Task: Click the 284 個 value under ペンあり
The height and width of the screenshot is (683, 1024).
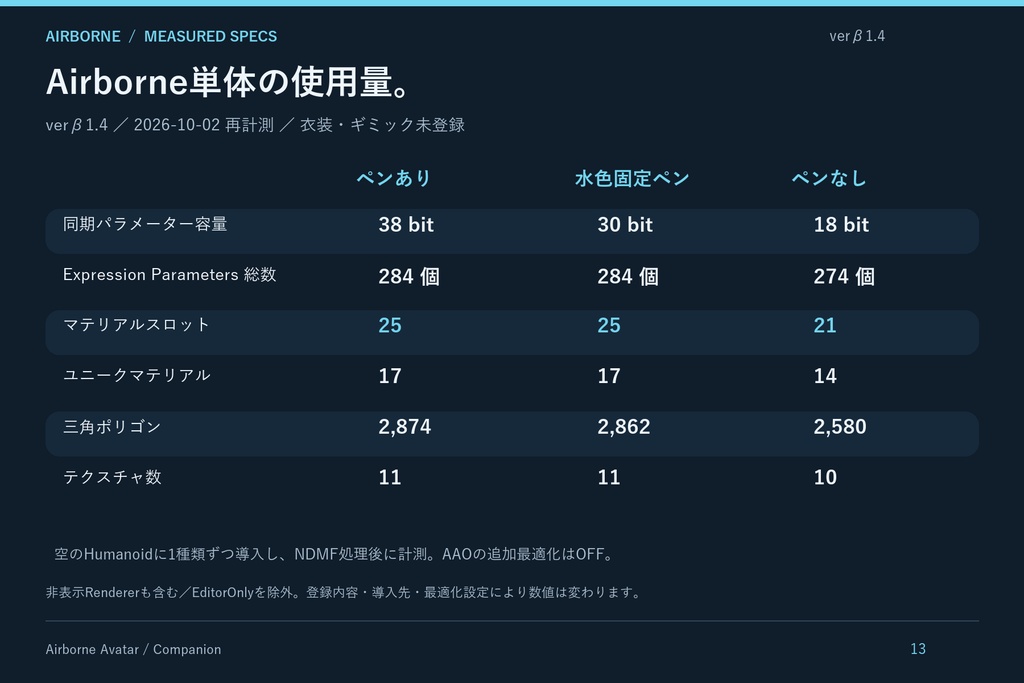Action: pyautogui.click(x=409, y=276)
